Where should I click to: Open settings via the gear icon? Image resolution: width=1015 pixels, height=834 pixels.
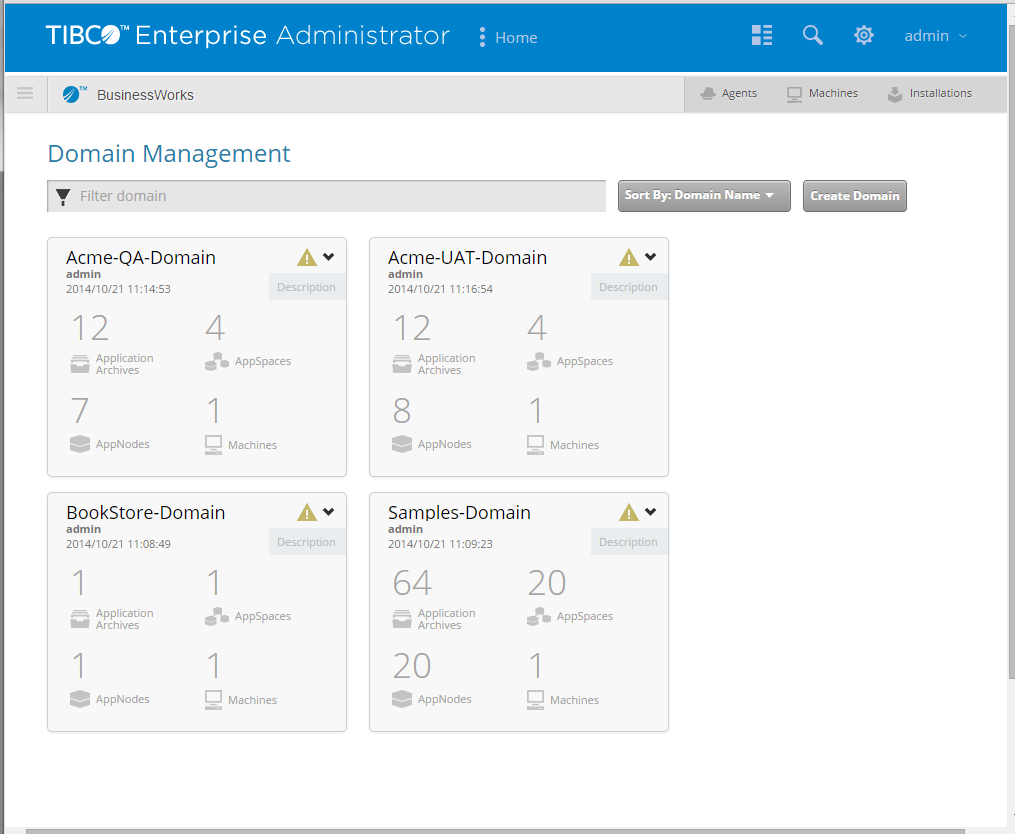click(x=864, y=36)
